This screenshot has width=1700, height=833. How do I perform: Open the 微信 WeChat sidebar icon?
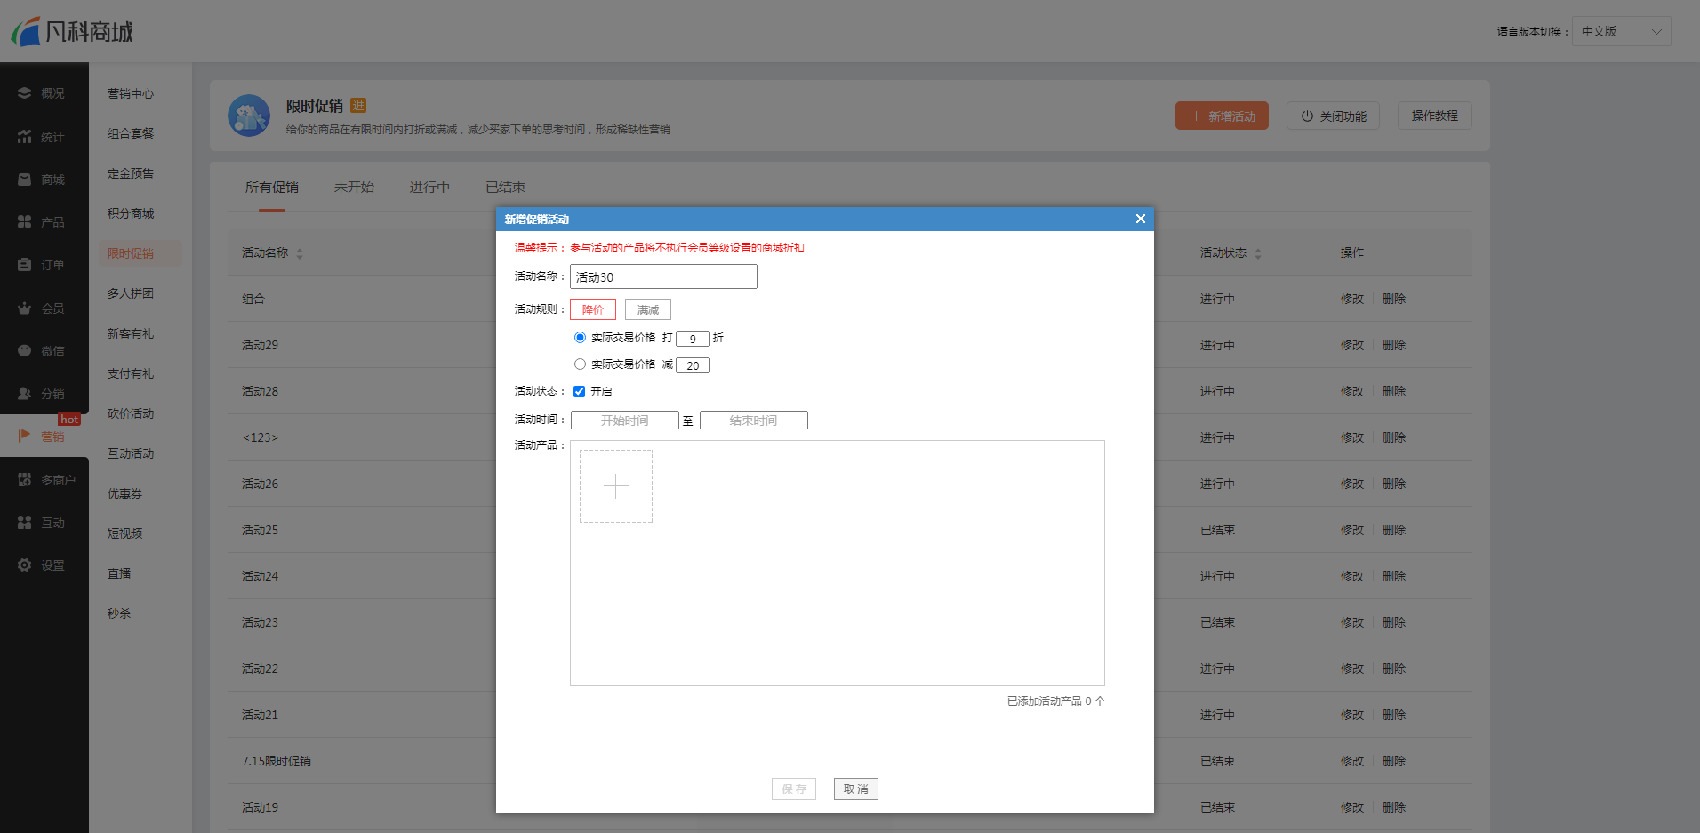pyautogui.click(x=24, y=351)
